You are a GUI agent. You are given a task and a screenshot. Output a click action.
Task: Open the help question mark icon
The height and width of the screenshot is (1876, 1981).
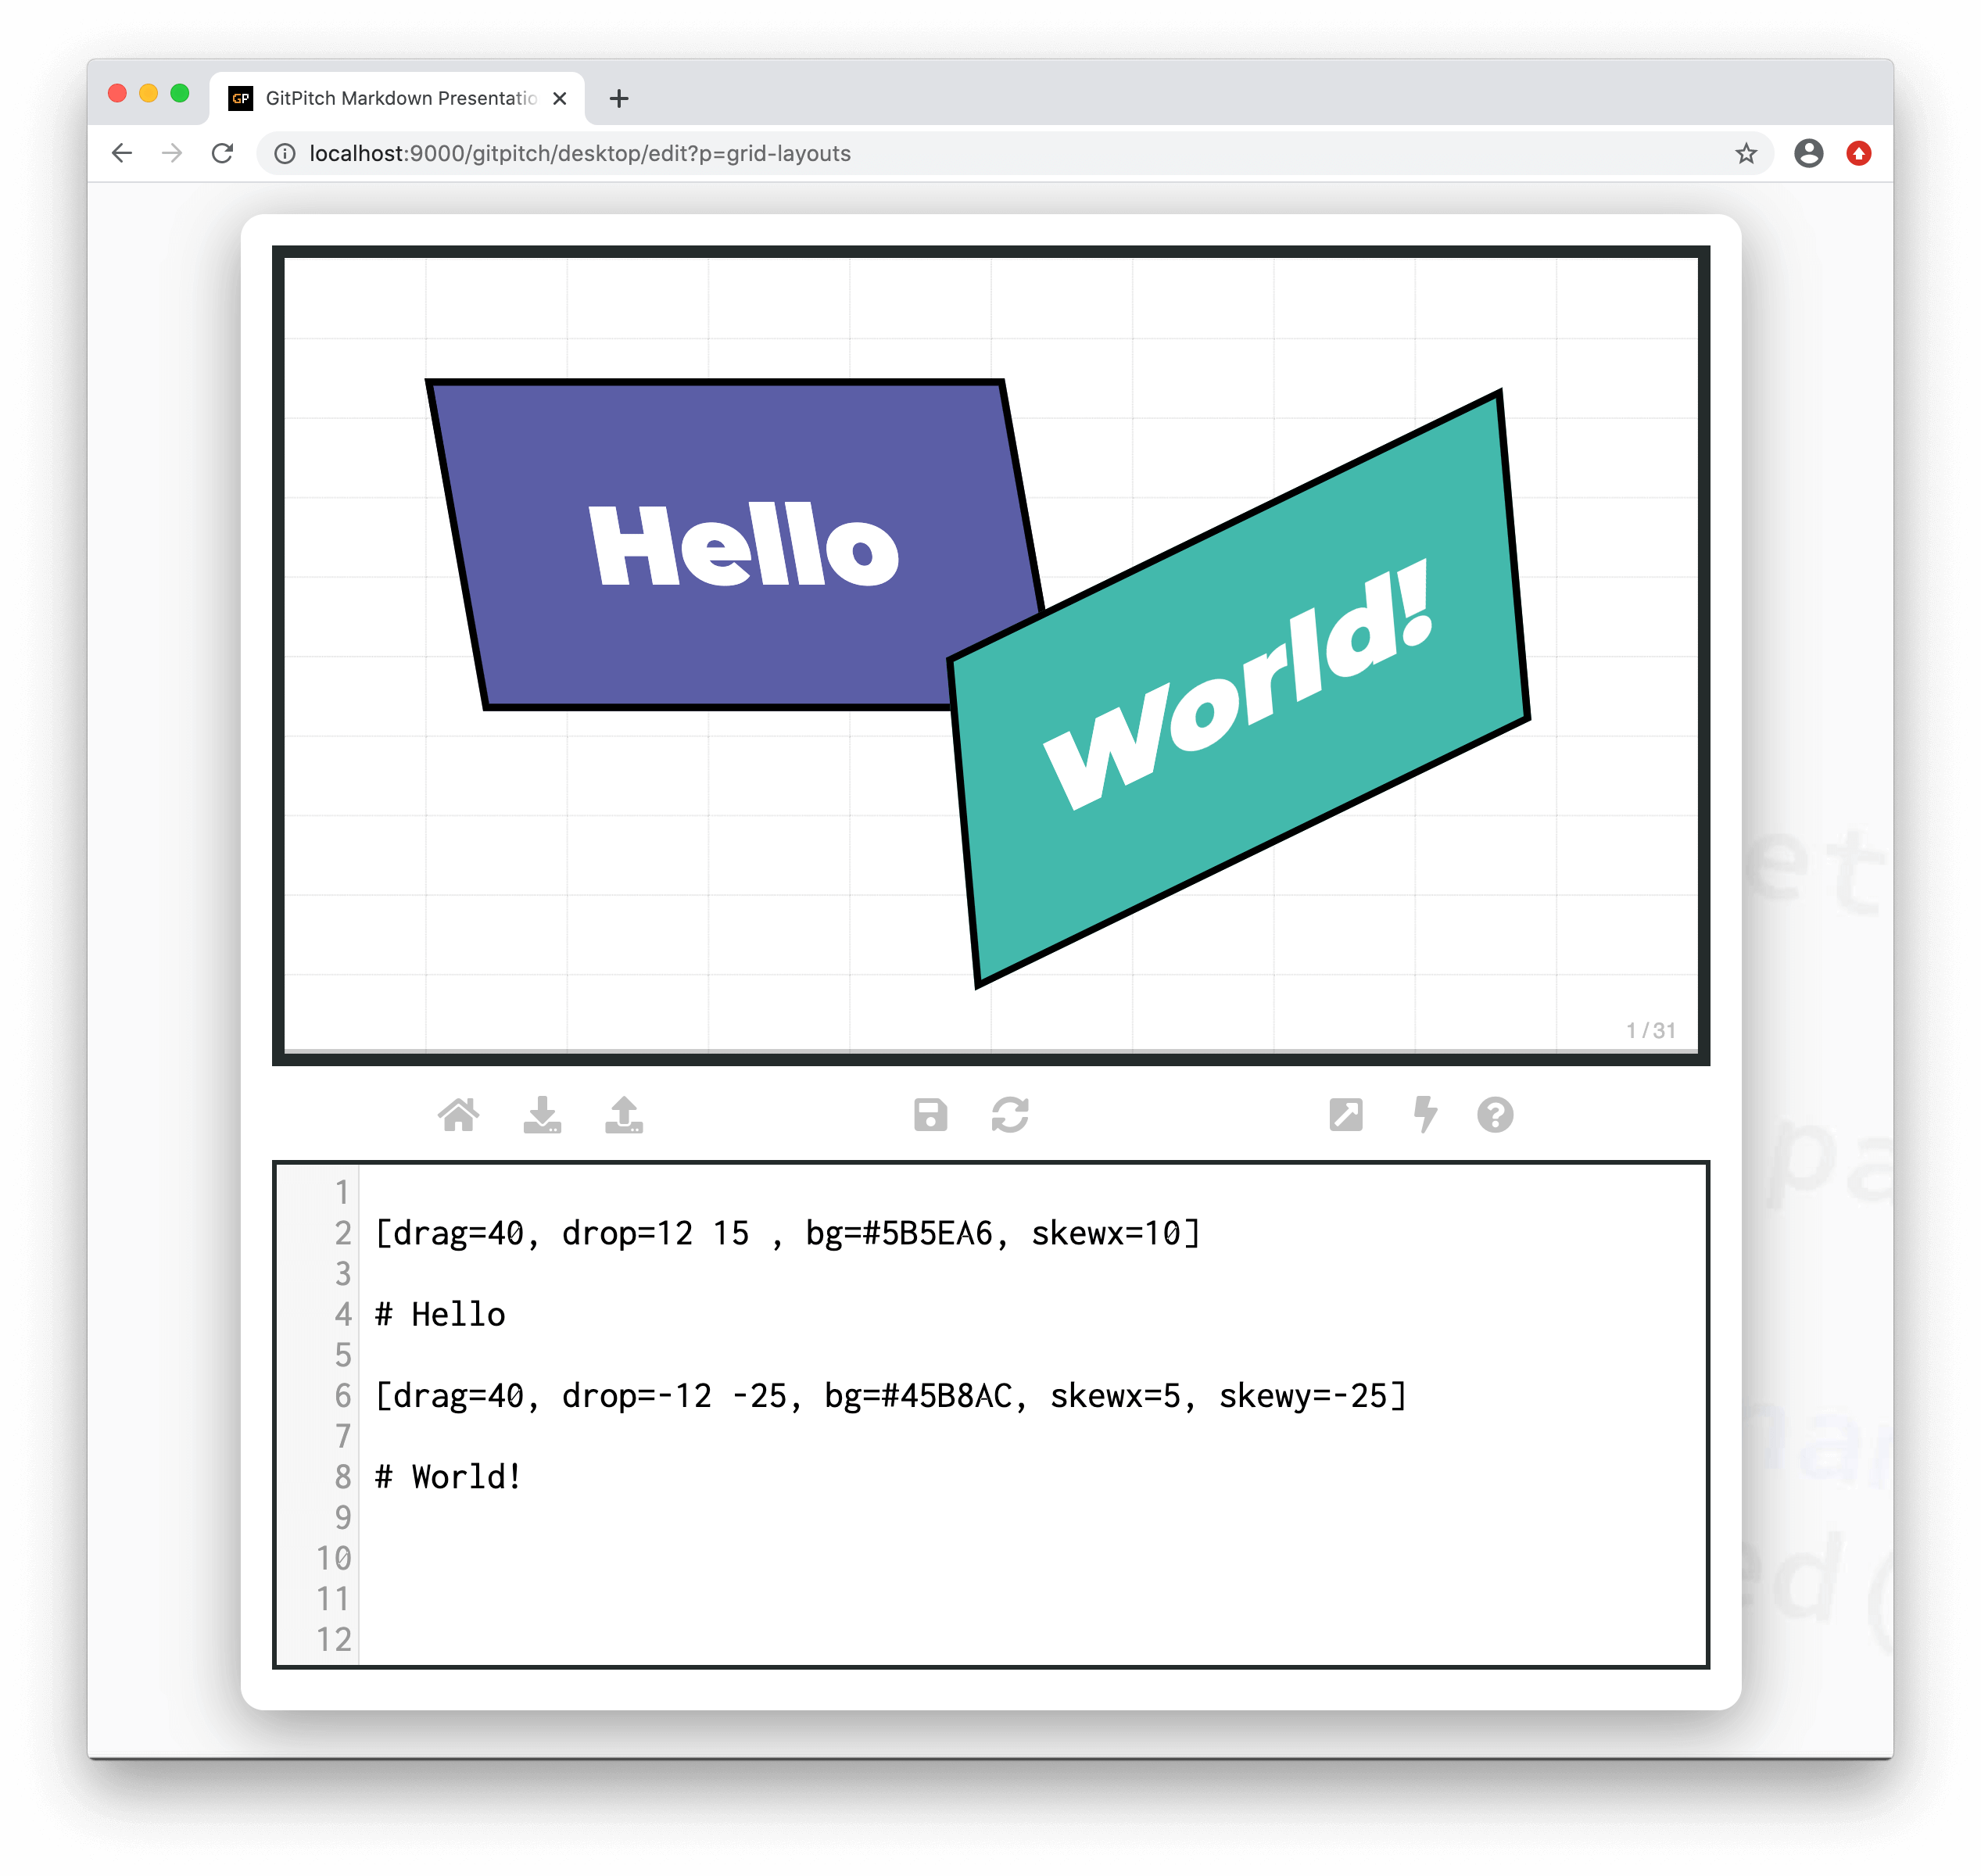[x=1495, y=1114]
